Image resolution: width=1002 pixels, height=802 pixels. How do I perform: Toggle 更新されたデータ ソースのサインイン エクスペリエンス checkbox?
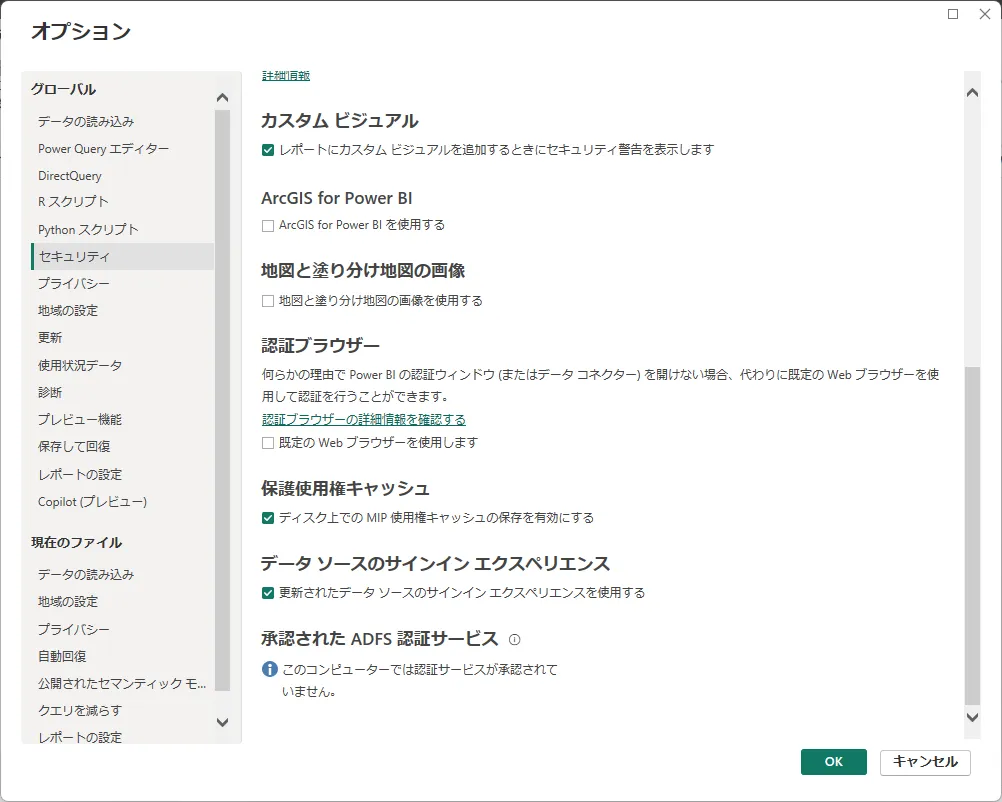click(x=268, y=593)
